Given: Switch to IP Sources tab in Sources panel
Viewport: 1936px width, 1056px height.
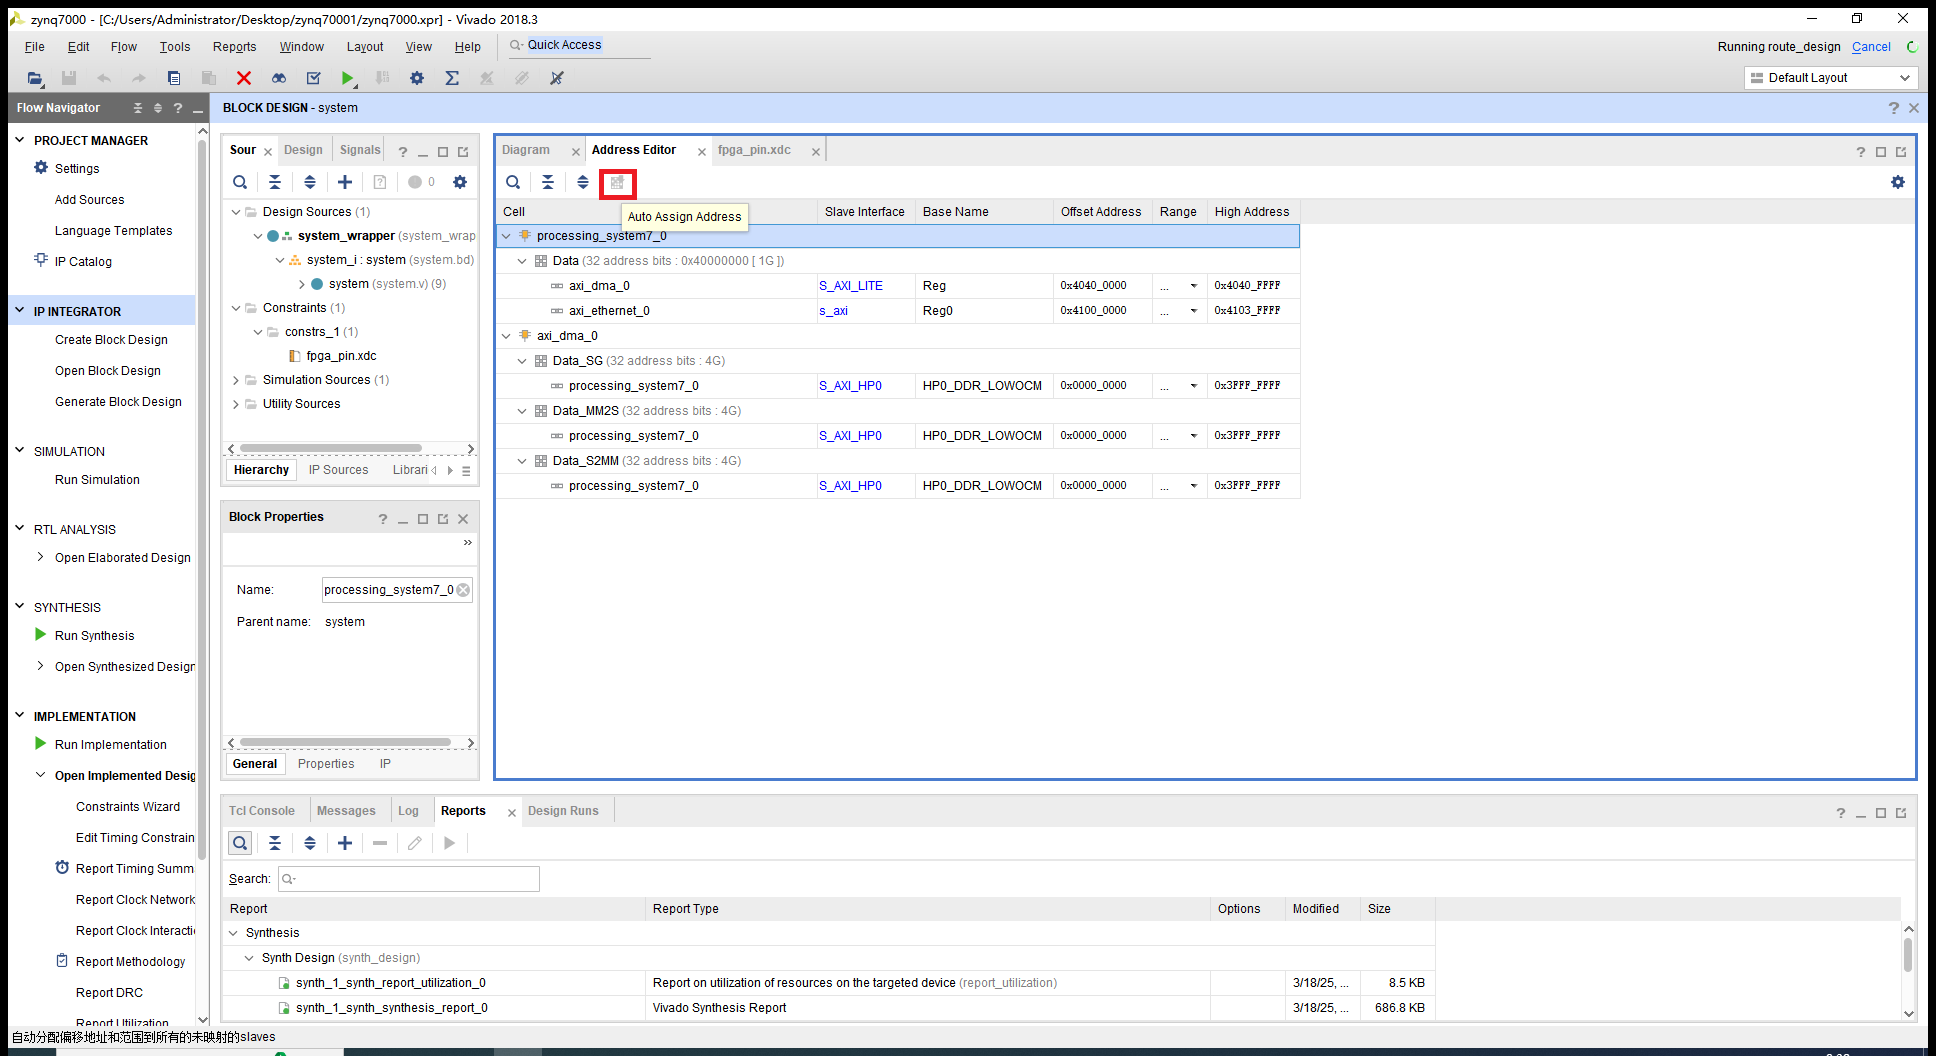Looking at the screenshot, I should 338,470.
